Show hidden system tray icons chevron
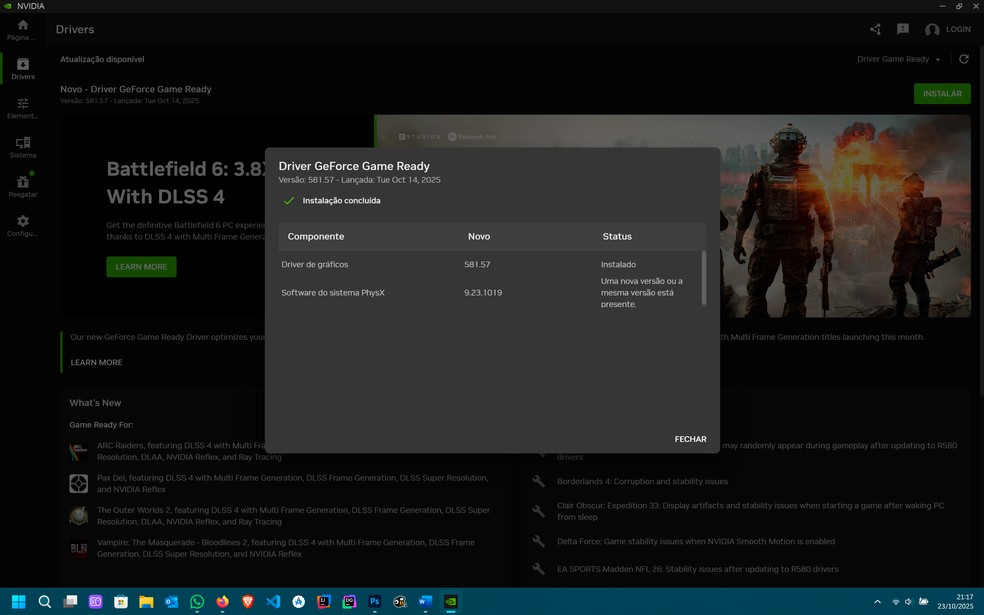Image resolution: width=984 pixels, height=615 pixels. (877, 602)
